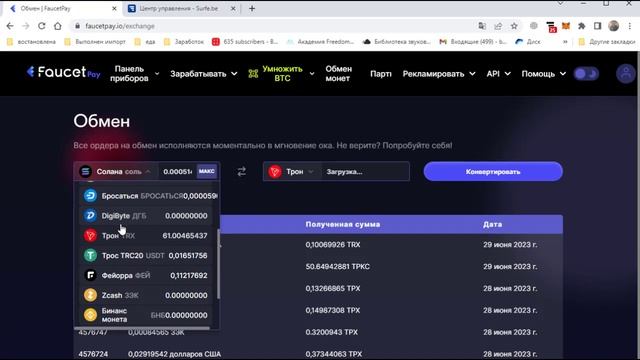Open the FaucetPay user account avatar

coord(625,73)
